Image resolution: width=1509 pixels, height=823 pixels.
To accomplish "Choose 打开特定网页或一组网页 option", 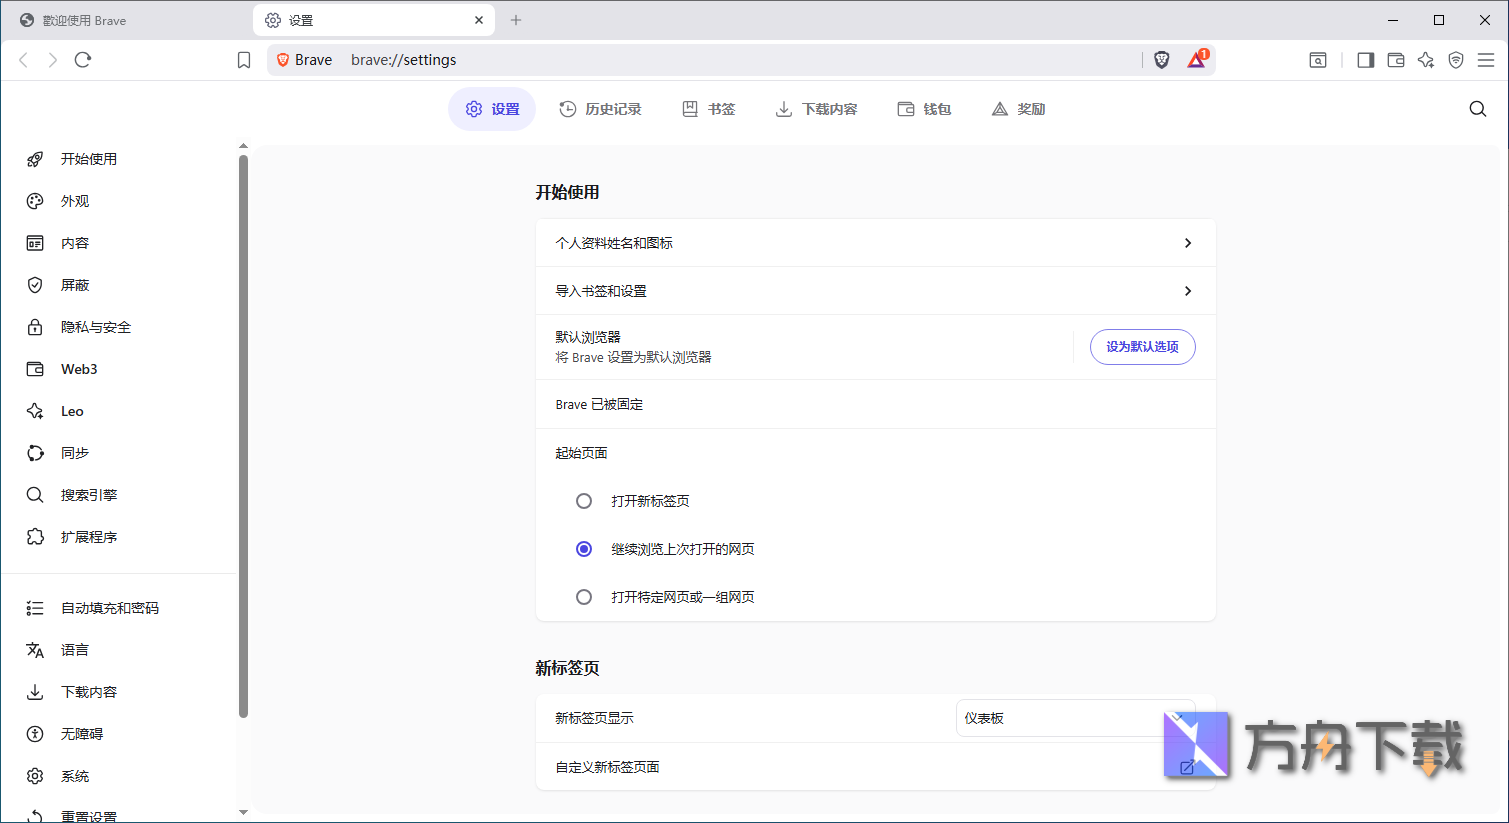I will [x=583, y=596].
